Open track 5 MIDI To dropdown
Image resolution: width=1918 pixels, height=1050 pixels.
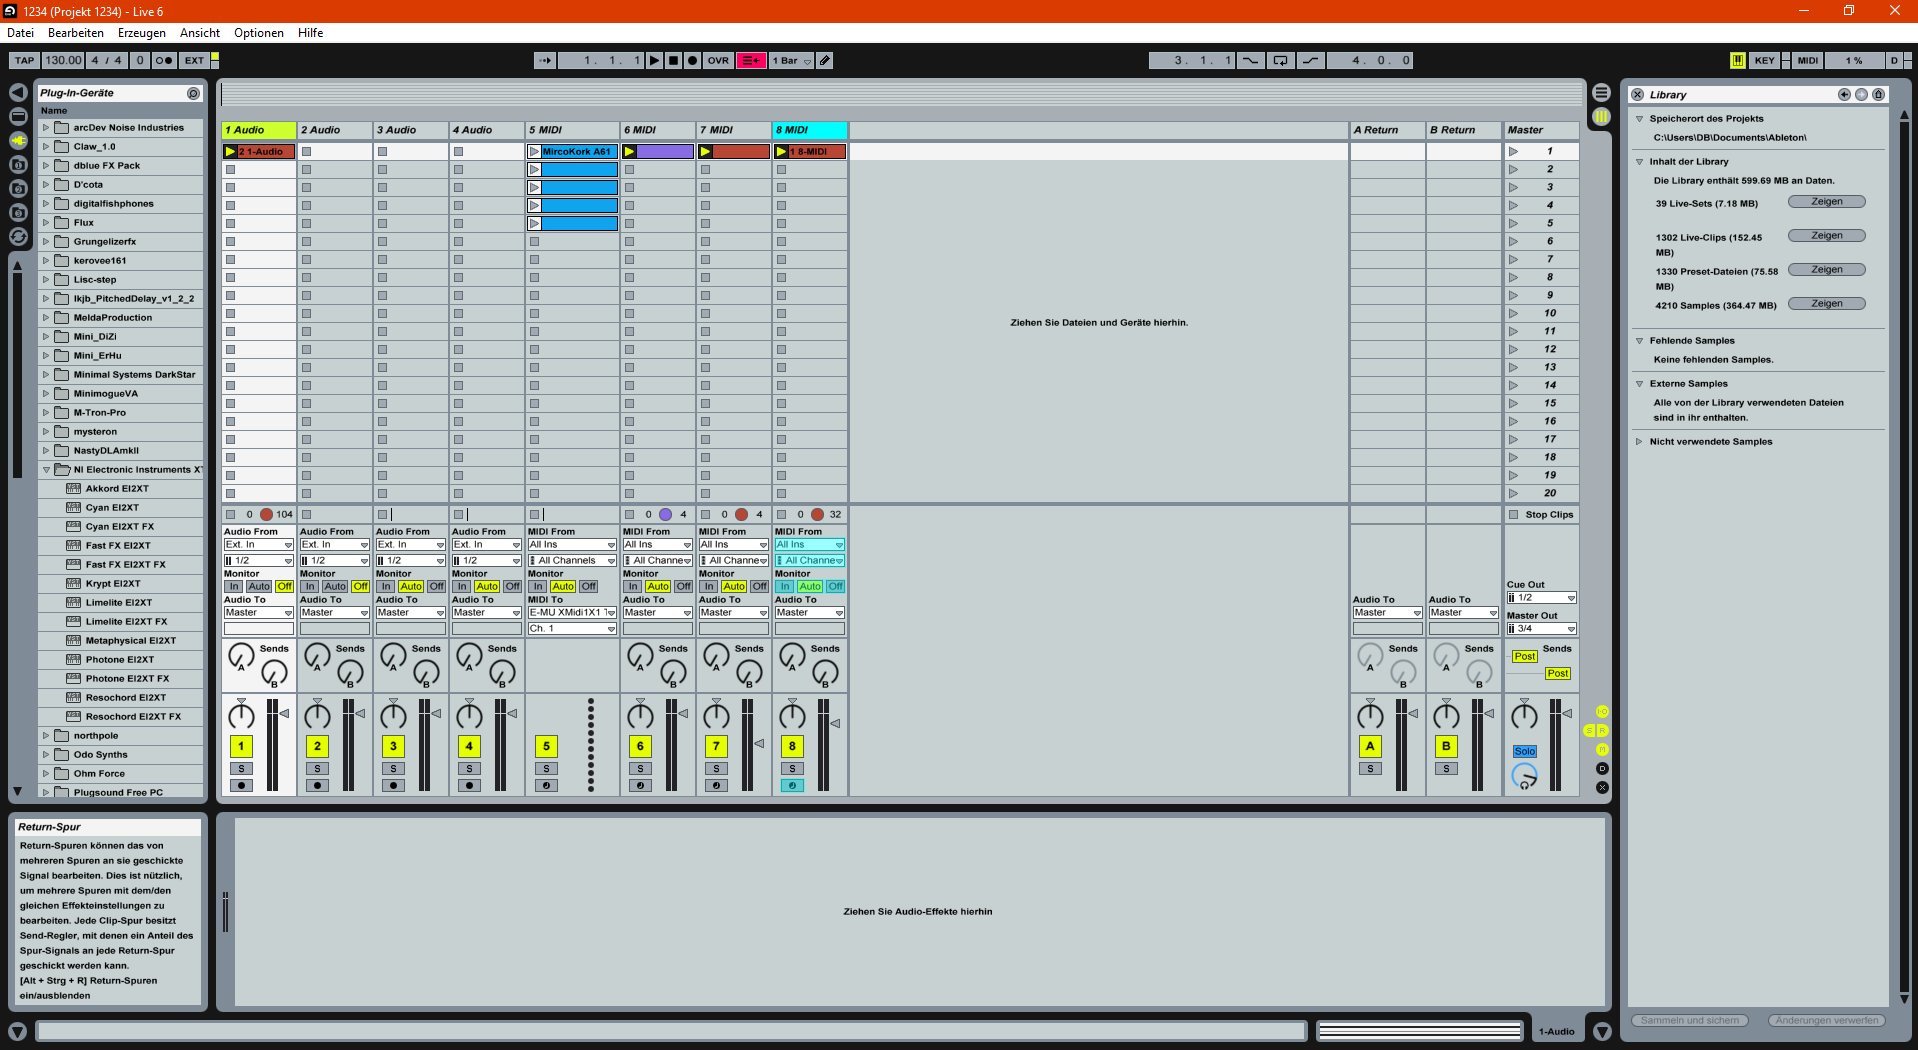572,613
